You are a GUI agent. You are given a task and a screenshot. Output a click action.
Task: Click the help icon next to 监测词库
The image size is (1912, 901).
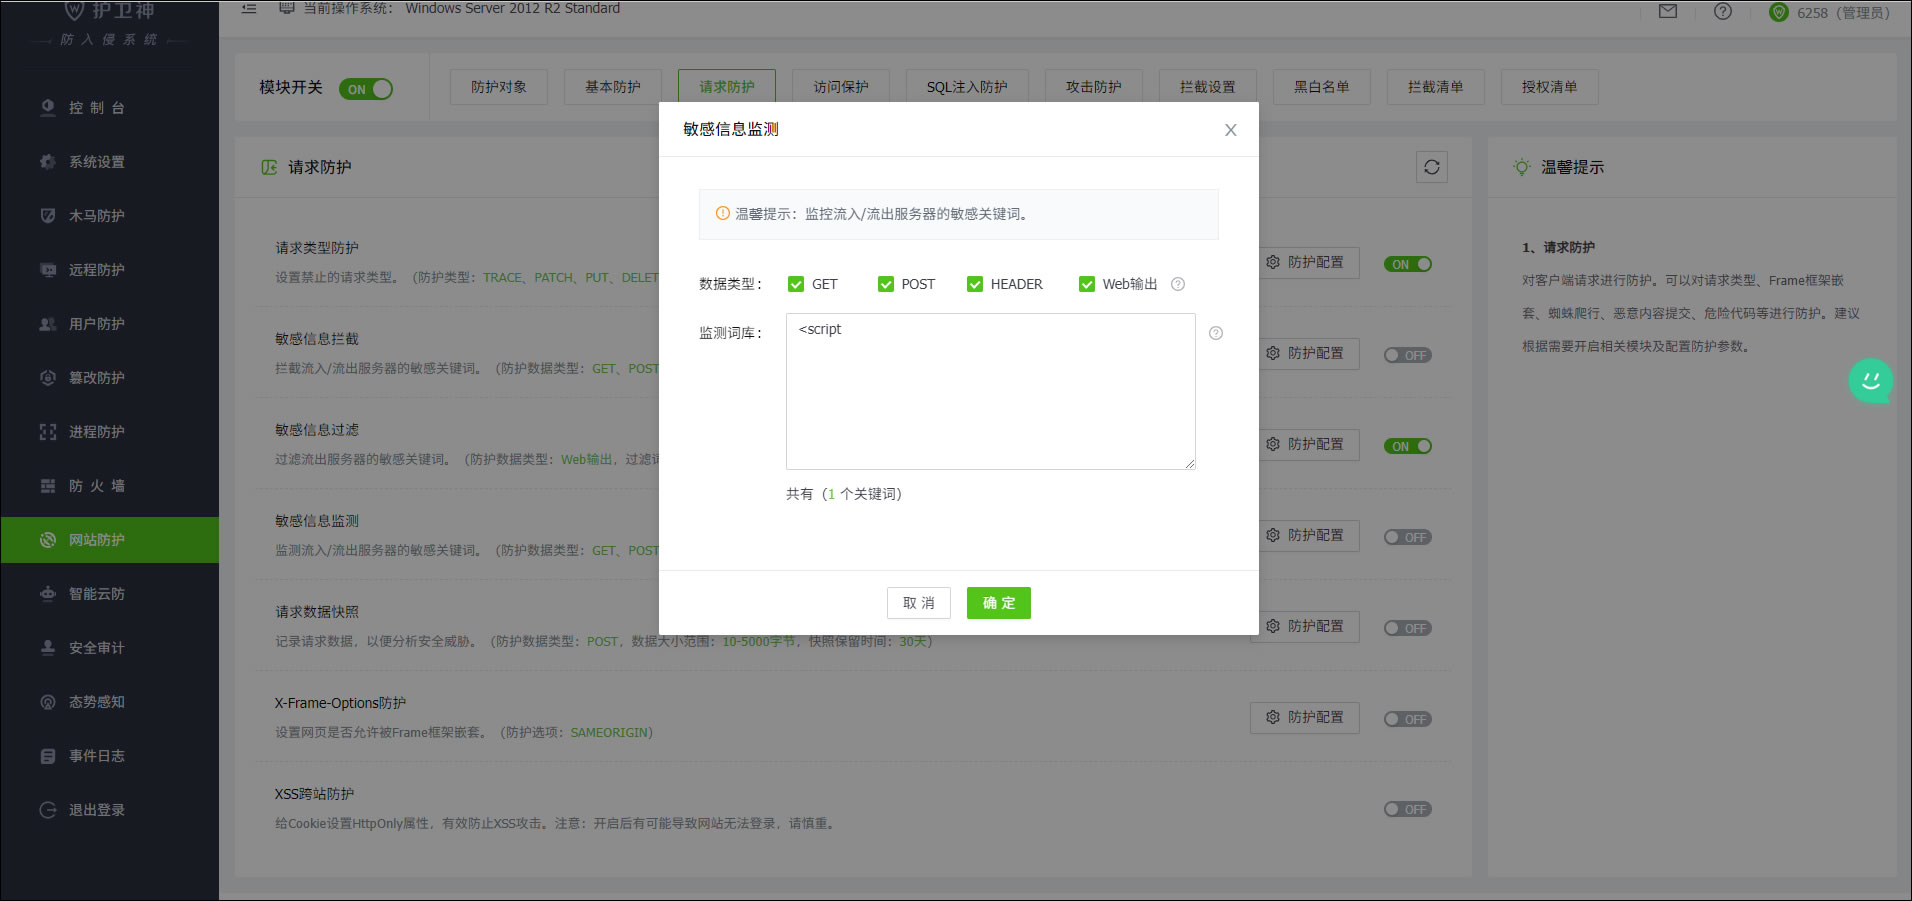click(1216, 333)
